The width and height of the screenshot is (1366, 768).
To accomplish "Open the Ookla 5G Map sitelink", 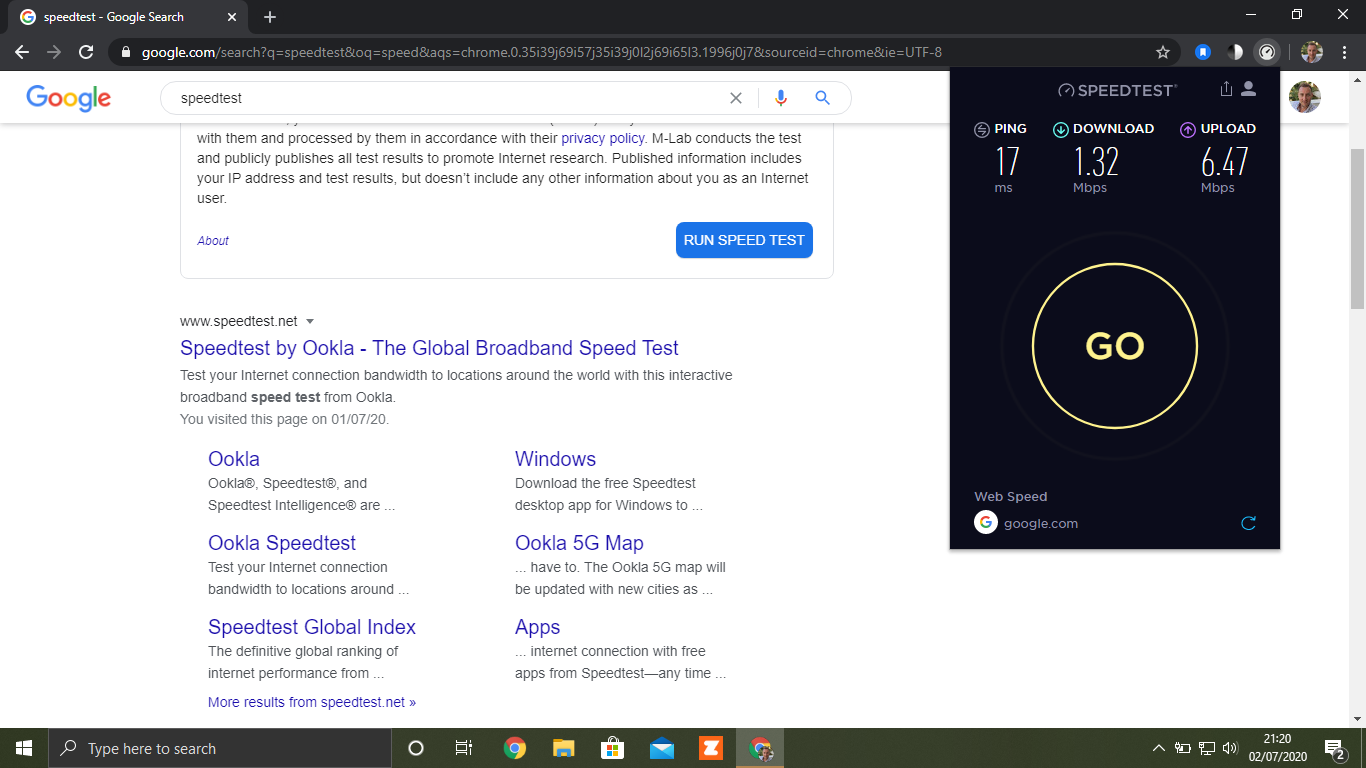I will [579, 543].
